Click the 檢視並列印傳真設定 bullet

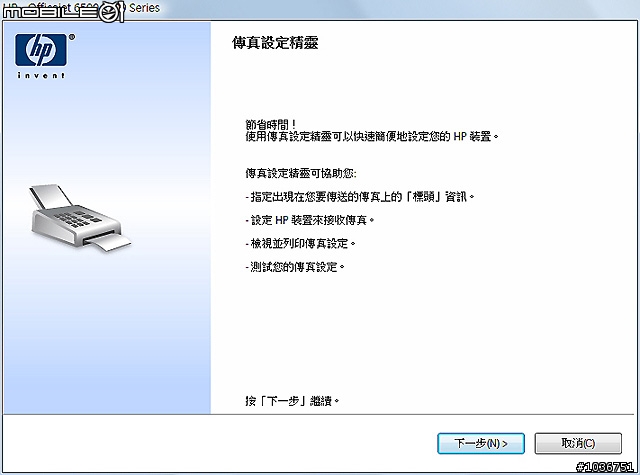click(300, 244)
